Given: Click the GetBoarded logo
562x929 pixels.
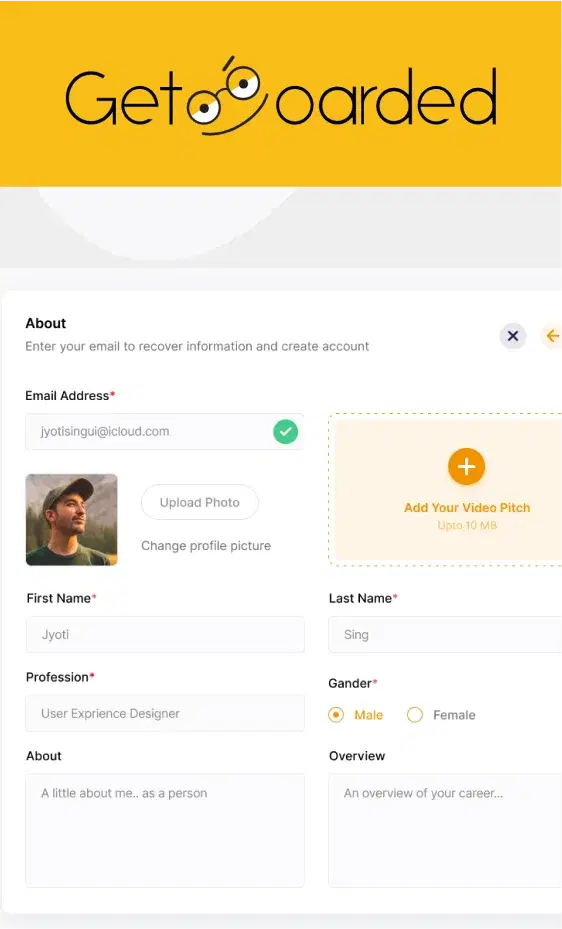Looking at the screenshot, I should tap(281, 96).
